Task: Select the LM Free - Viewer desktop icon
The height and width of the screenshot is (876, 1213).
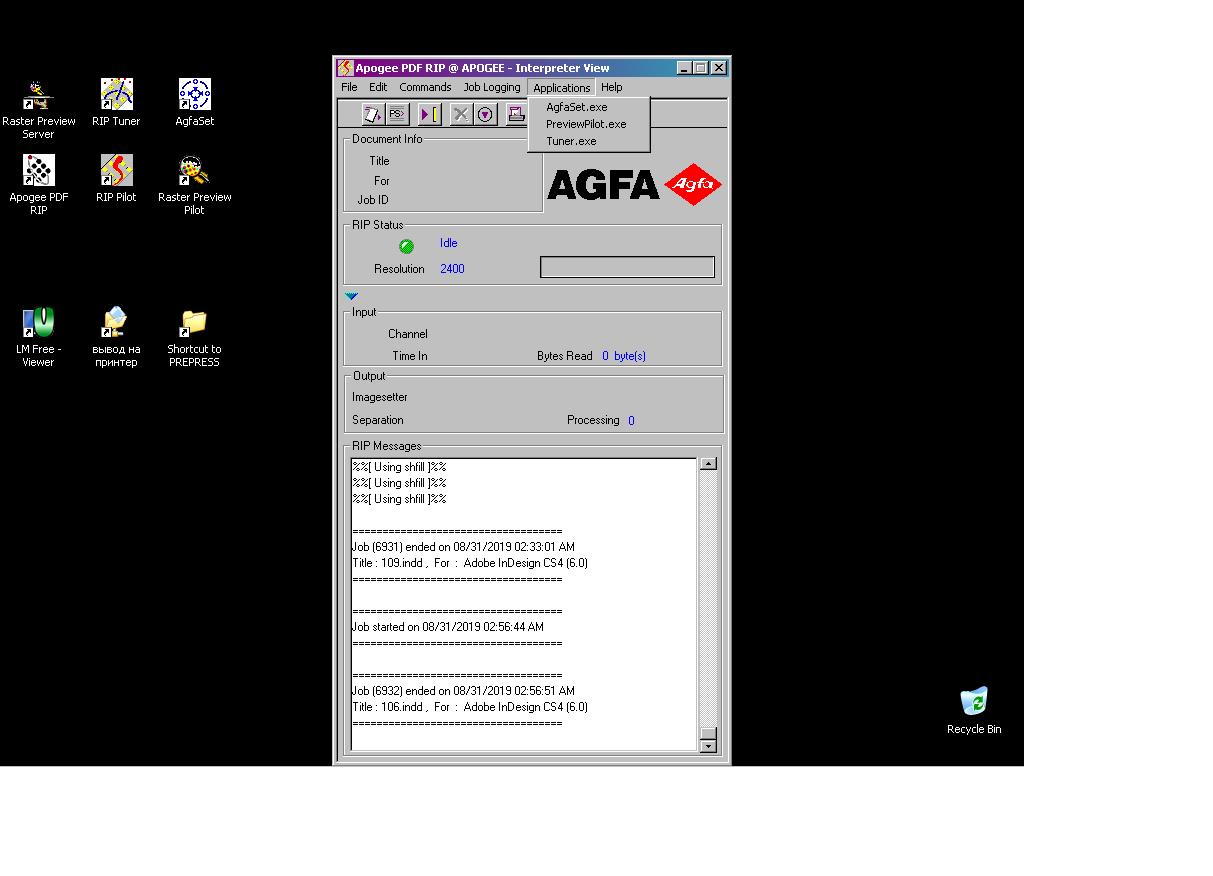Action: tap(39, 338)
